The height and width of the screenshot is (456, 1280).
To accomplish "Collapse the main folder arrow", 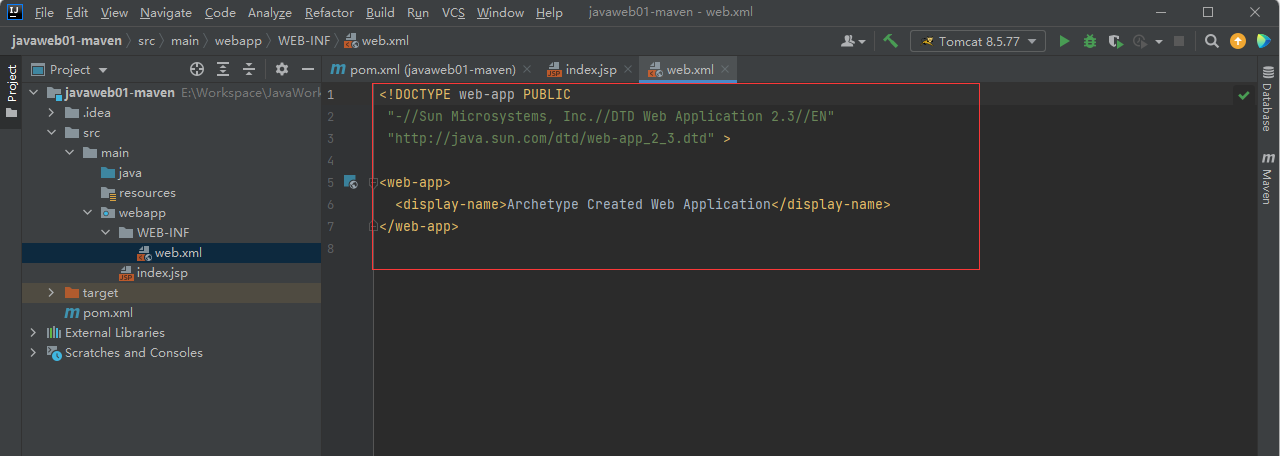I will pyautogui.click(x=70, y=153).
